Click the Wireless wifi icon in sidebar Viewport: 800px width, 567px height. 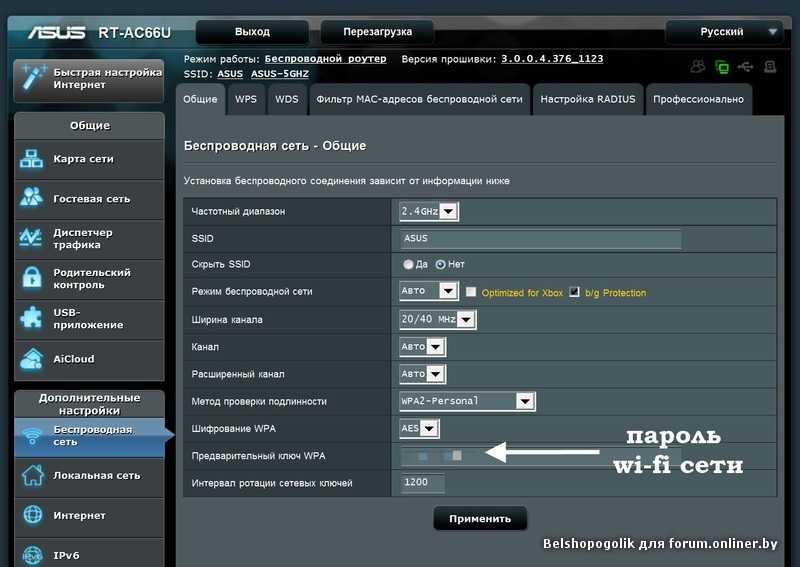(33, 436)
